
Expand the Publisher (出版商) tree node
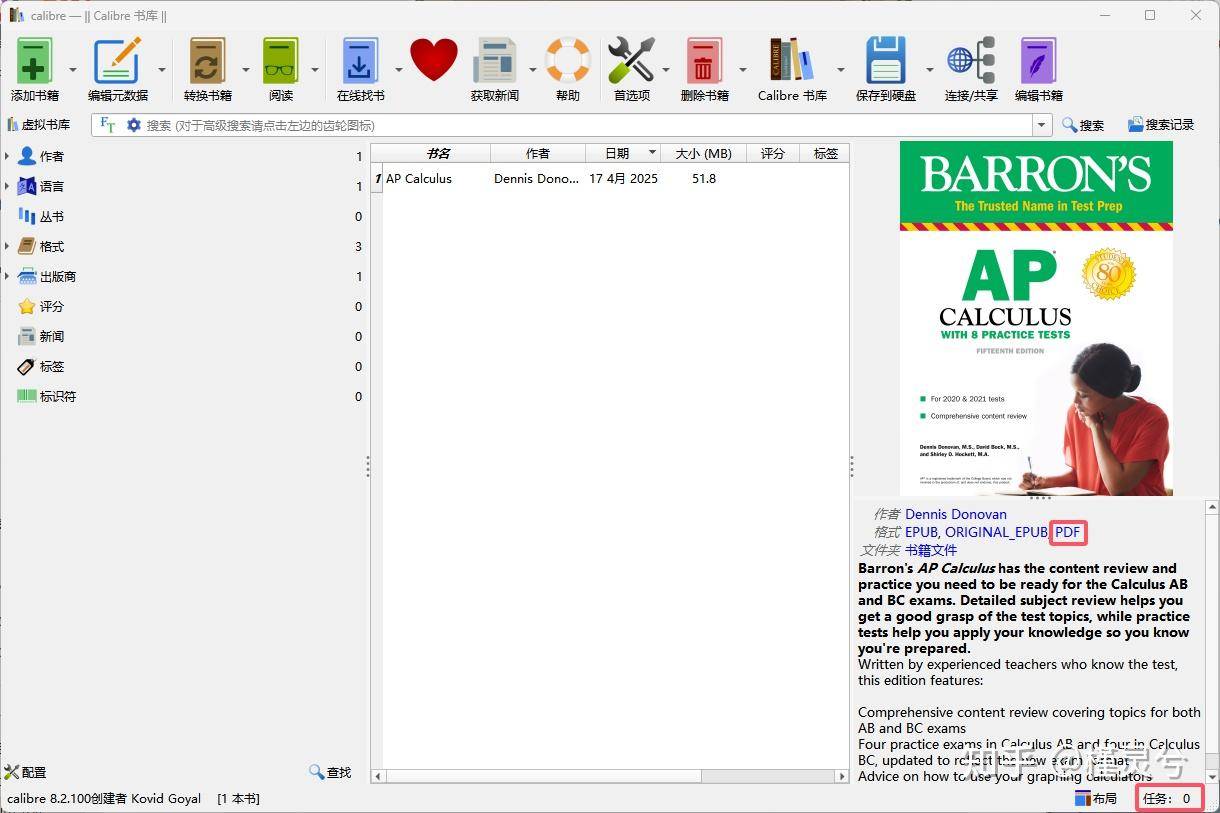(7, 276)
